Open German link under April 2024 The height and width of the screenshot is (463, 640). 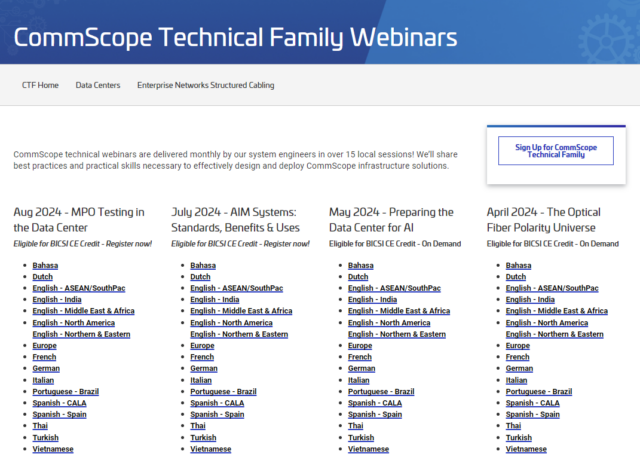[x=519, y=369]
